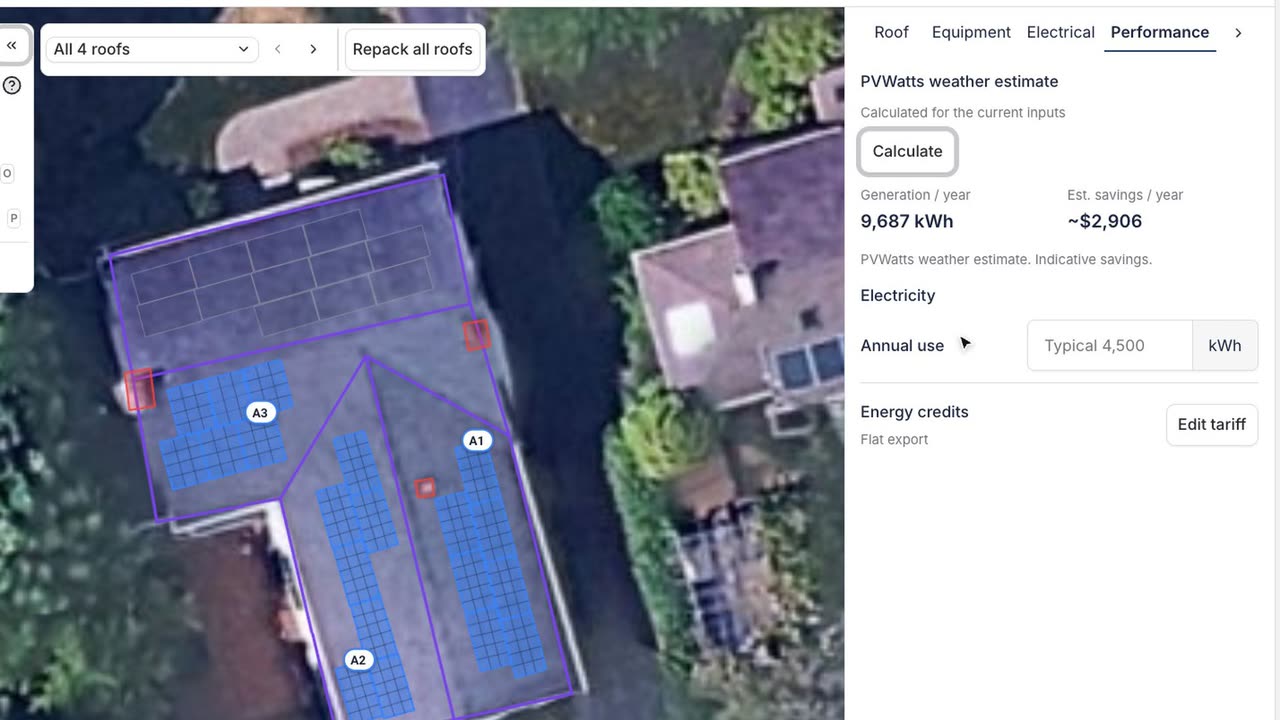Select red obstruction right of upper roof
The image size is (1280, 720).
(x=477, y=335)
